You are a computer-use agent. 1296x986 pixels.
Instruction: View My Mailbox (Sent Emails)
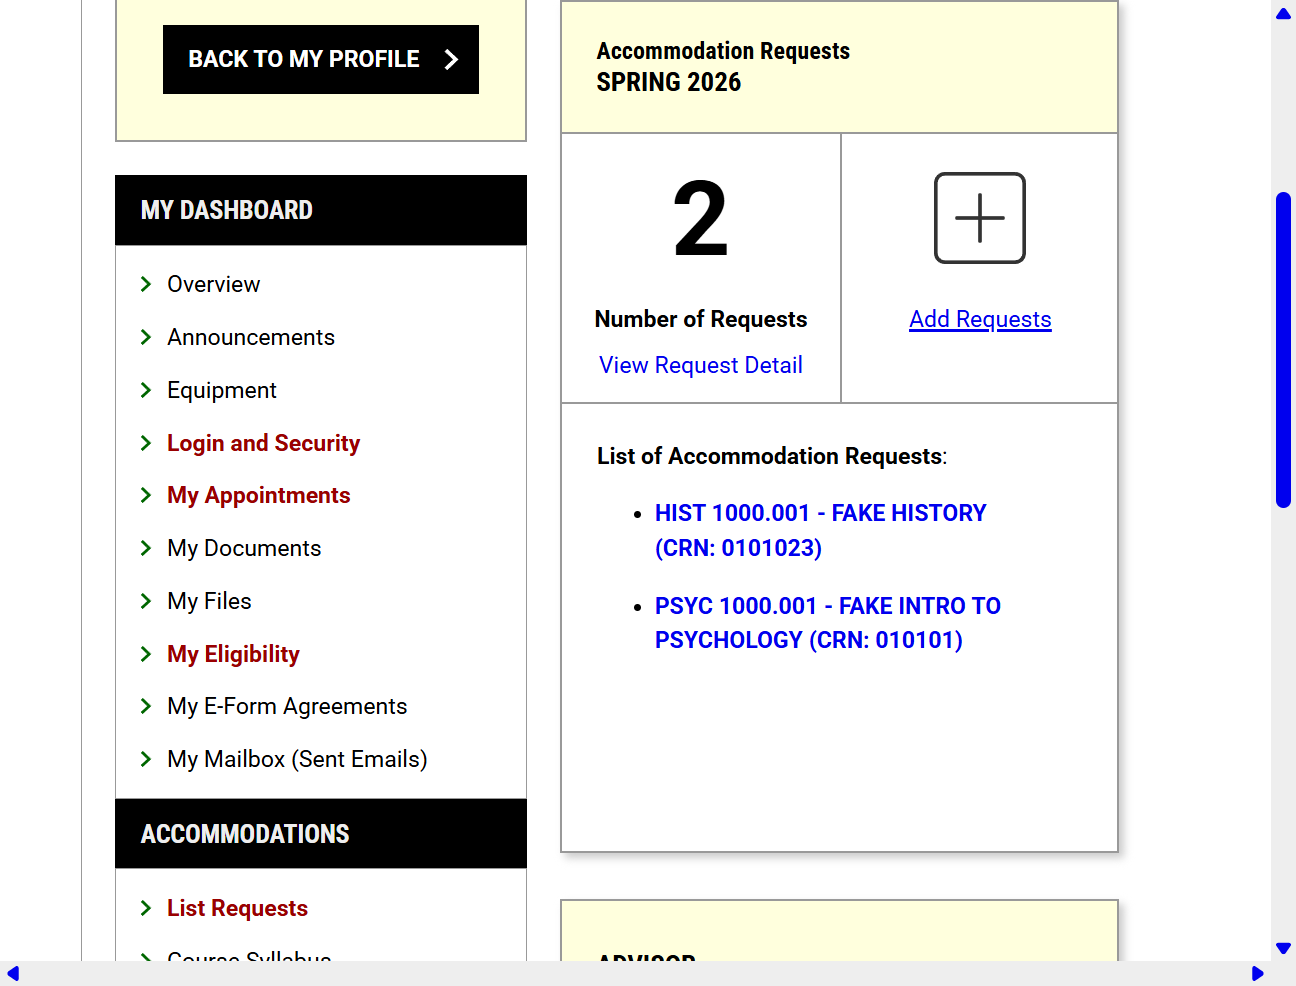tap(297, 759)
